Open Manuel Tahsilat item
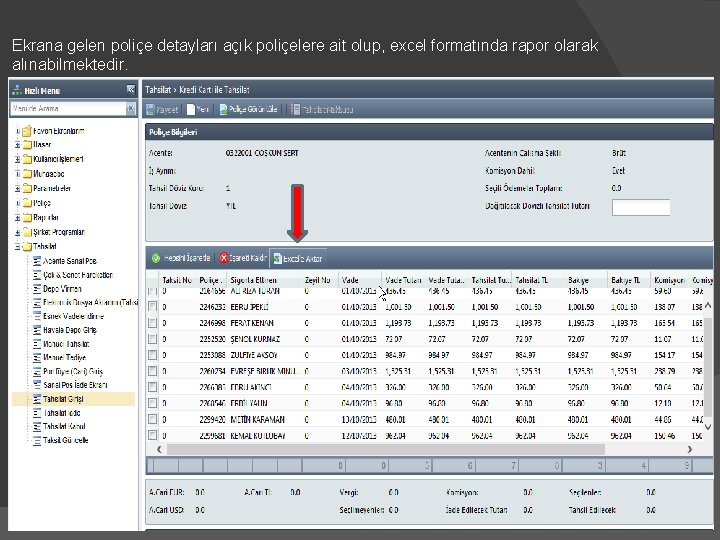This screenshot has width=720, height=540. coord(66,344)
